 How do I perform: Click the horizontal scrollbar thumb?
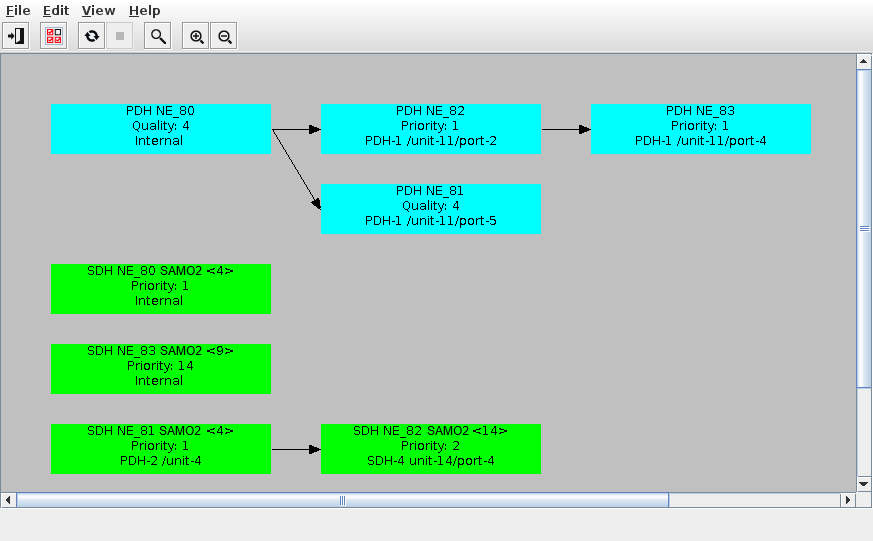click(342, 500)
